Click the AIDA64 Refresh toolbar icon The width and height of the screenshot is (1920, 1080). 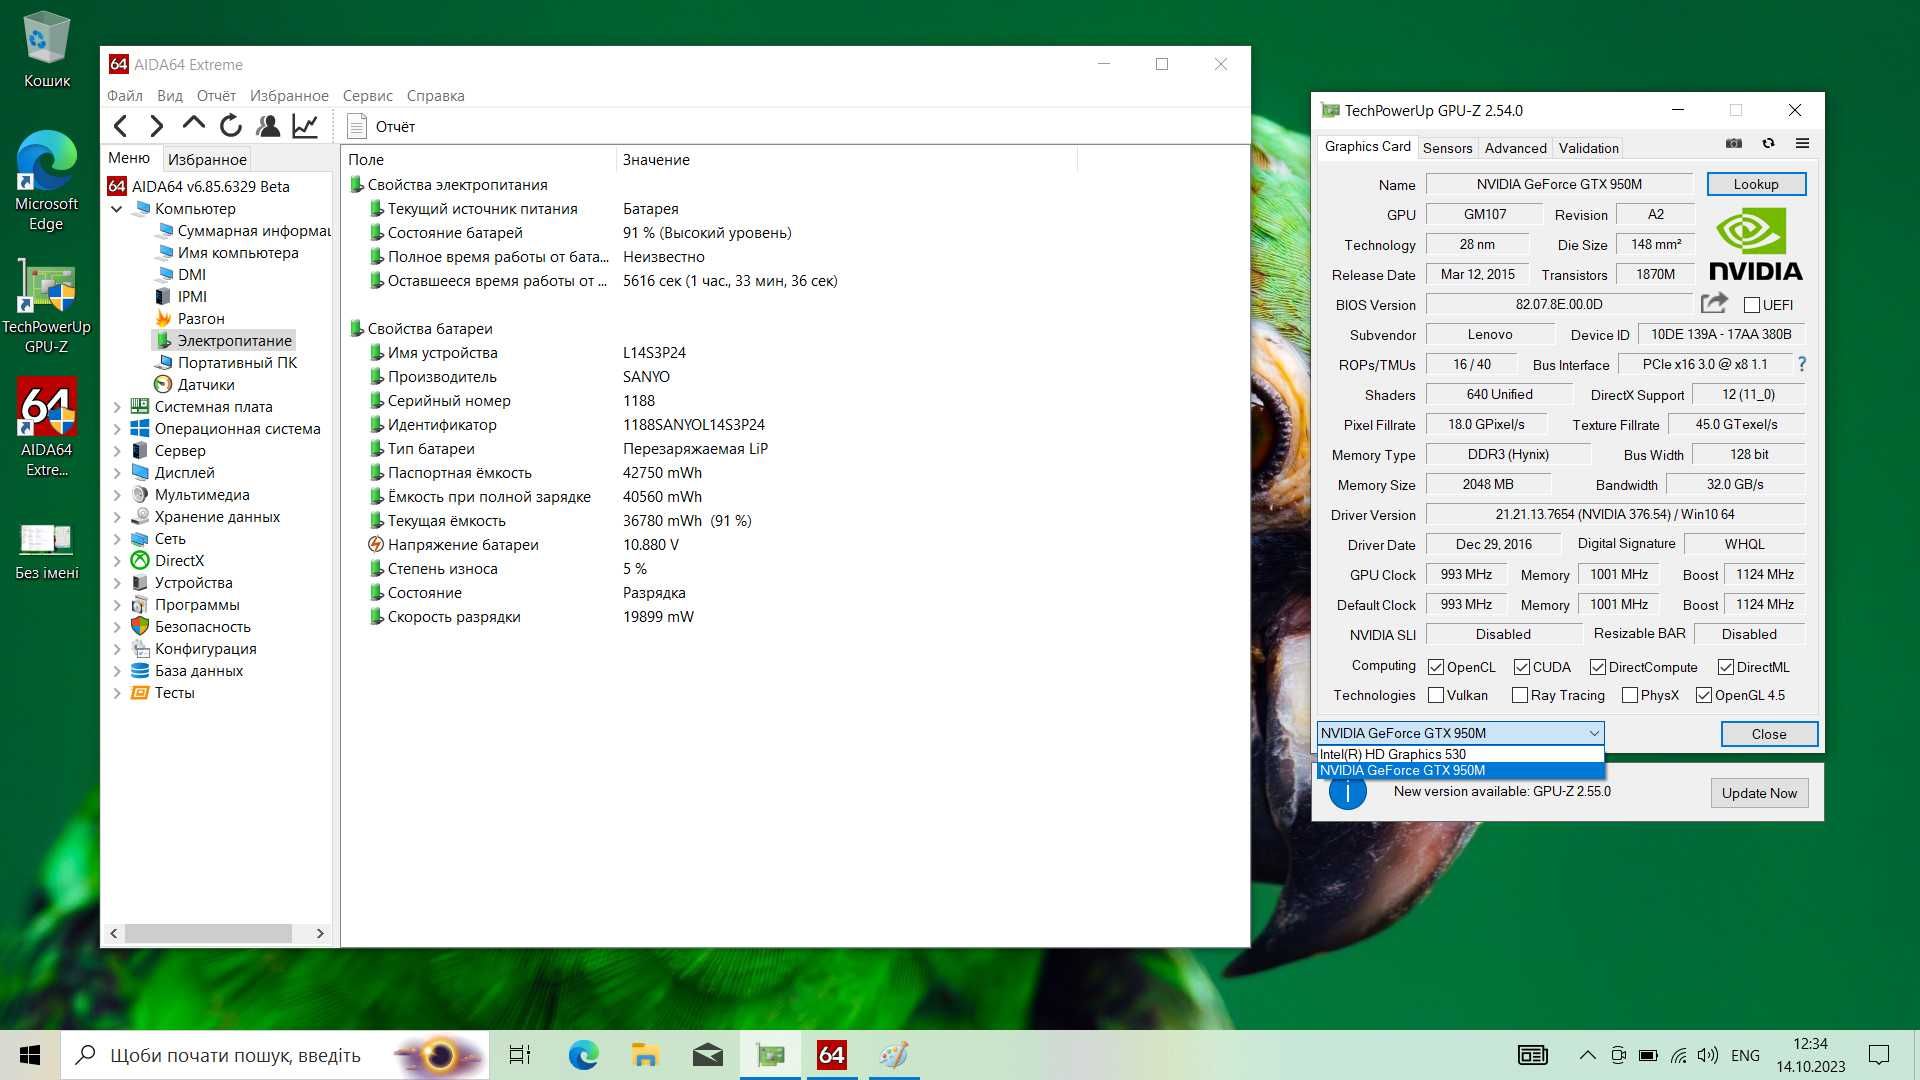[x=231, y=126]
